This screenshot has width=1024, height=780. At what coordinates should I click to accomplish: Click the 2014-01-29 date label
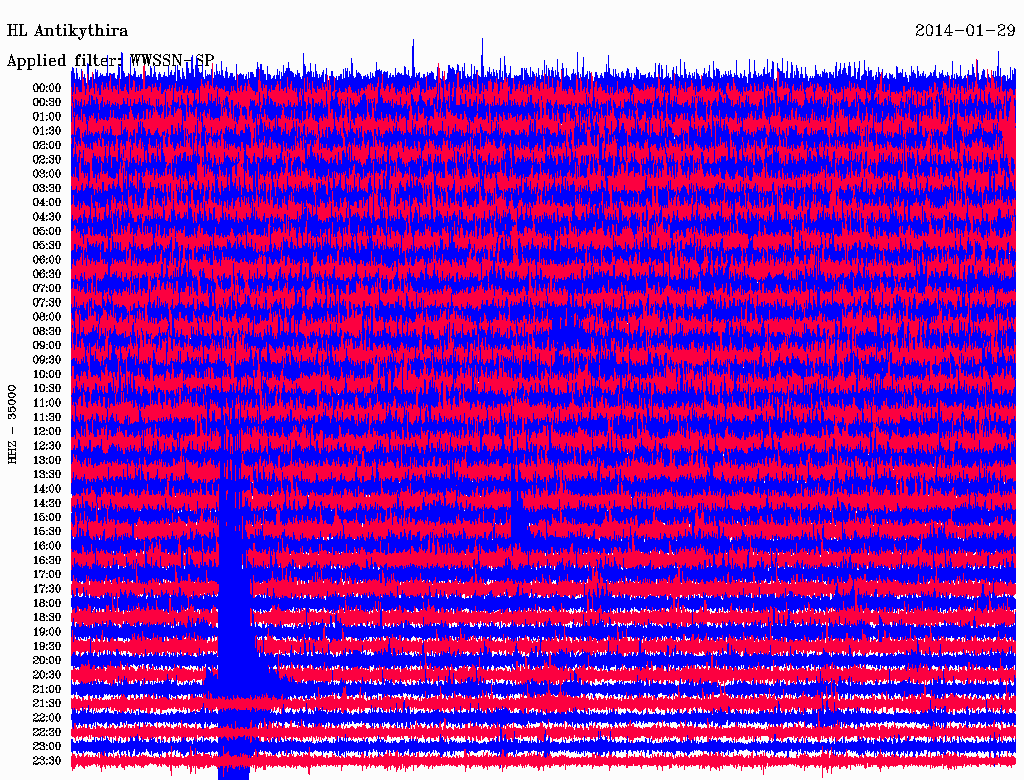point(965,31)
